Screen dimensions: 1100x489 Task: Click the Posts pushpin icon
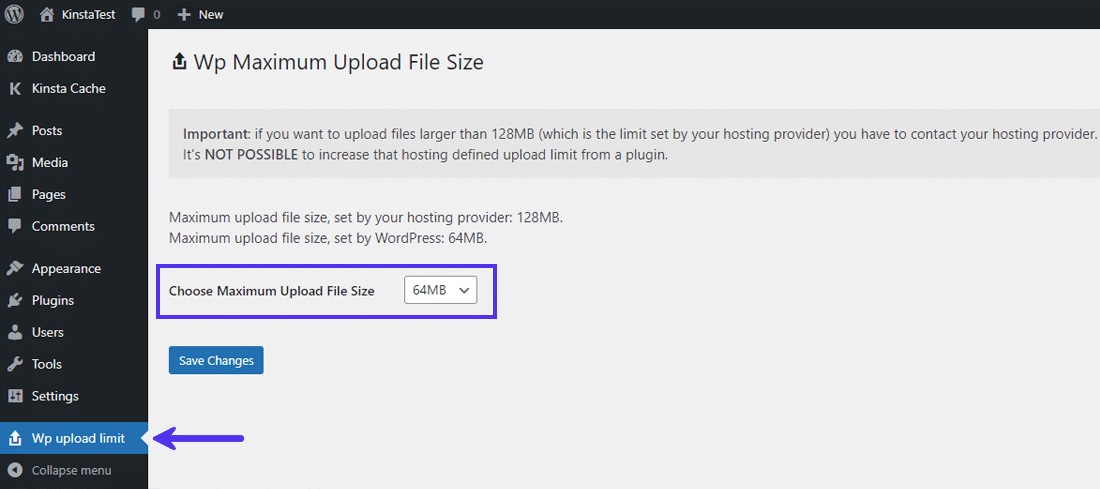click(x=15, y=131)
